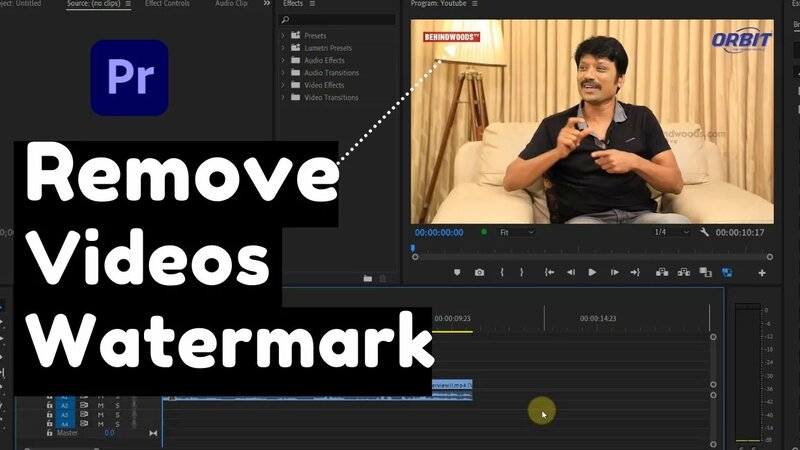
Task: Click the Add Marker button in Program monitor
Action: 457,272
